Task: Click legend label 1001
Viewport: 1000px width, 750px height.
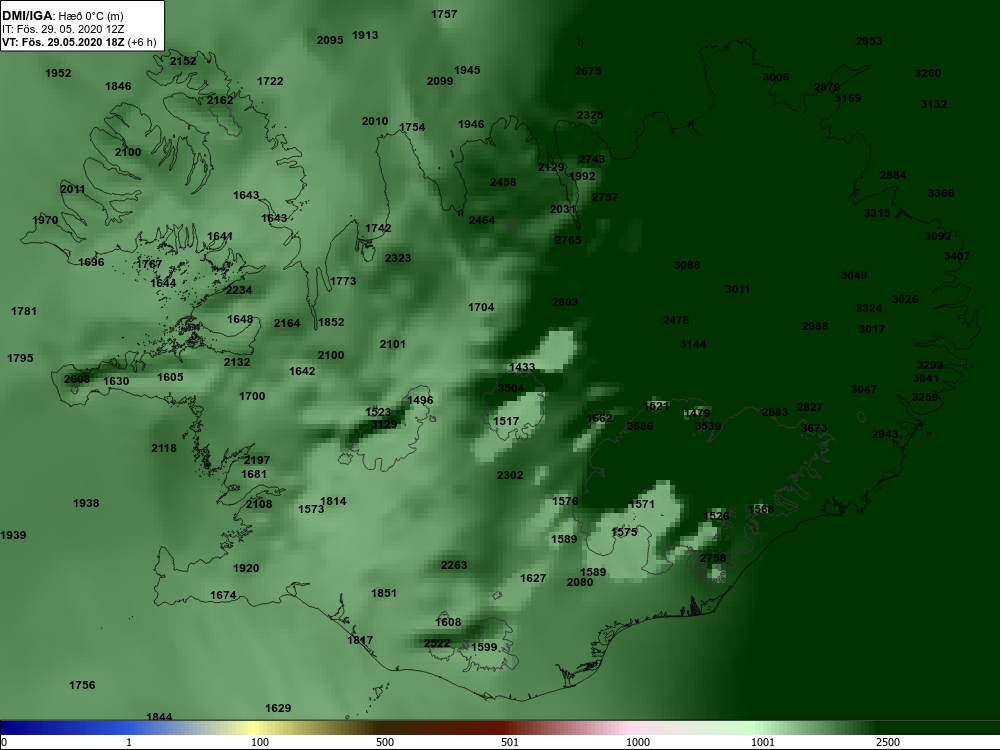Action: point(763,742)
